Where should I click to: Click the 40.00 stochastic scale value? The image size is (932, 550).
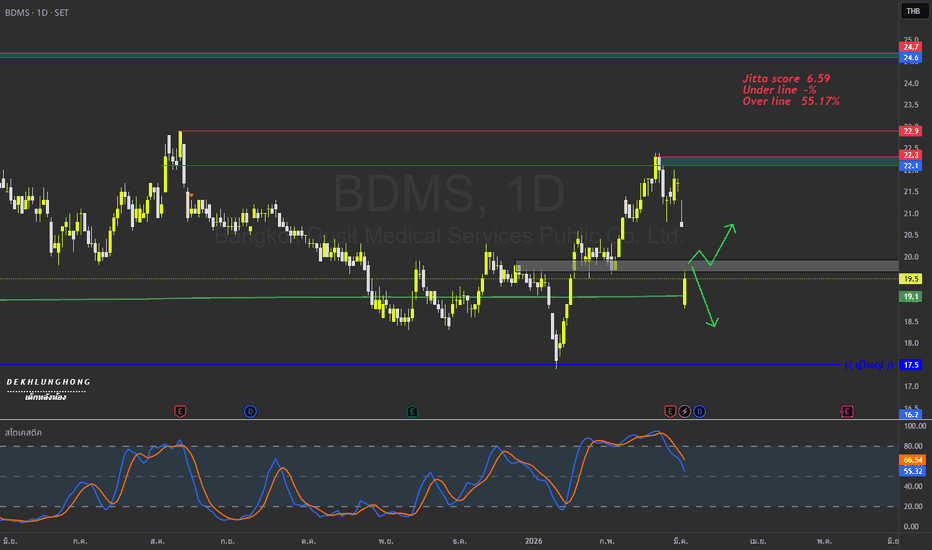coord(913,486)
